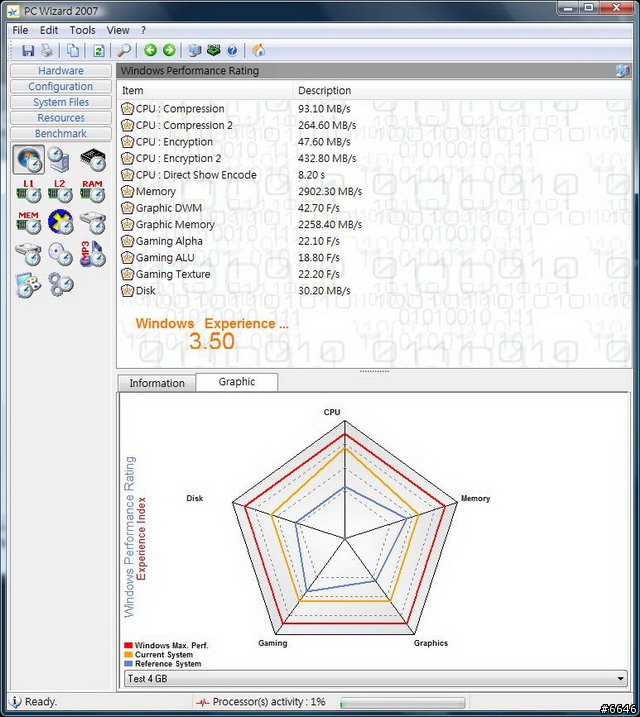Click the green Refresh toolbar icon
Viewport: 640px width, 717px height.
click(99, 51)
